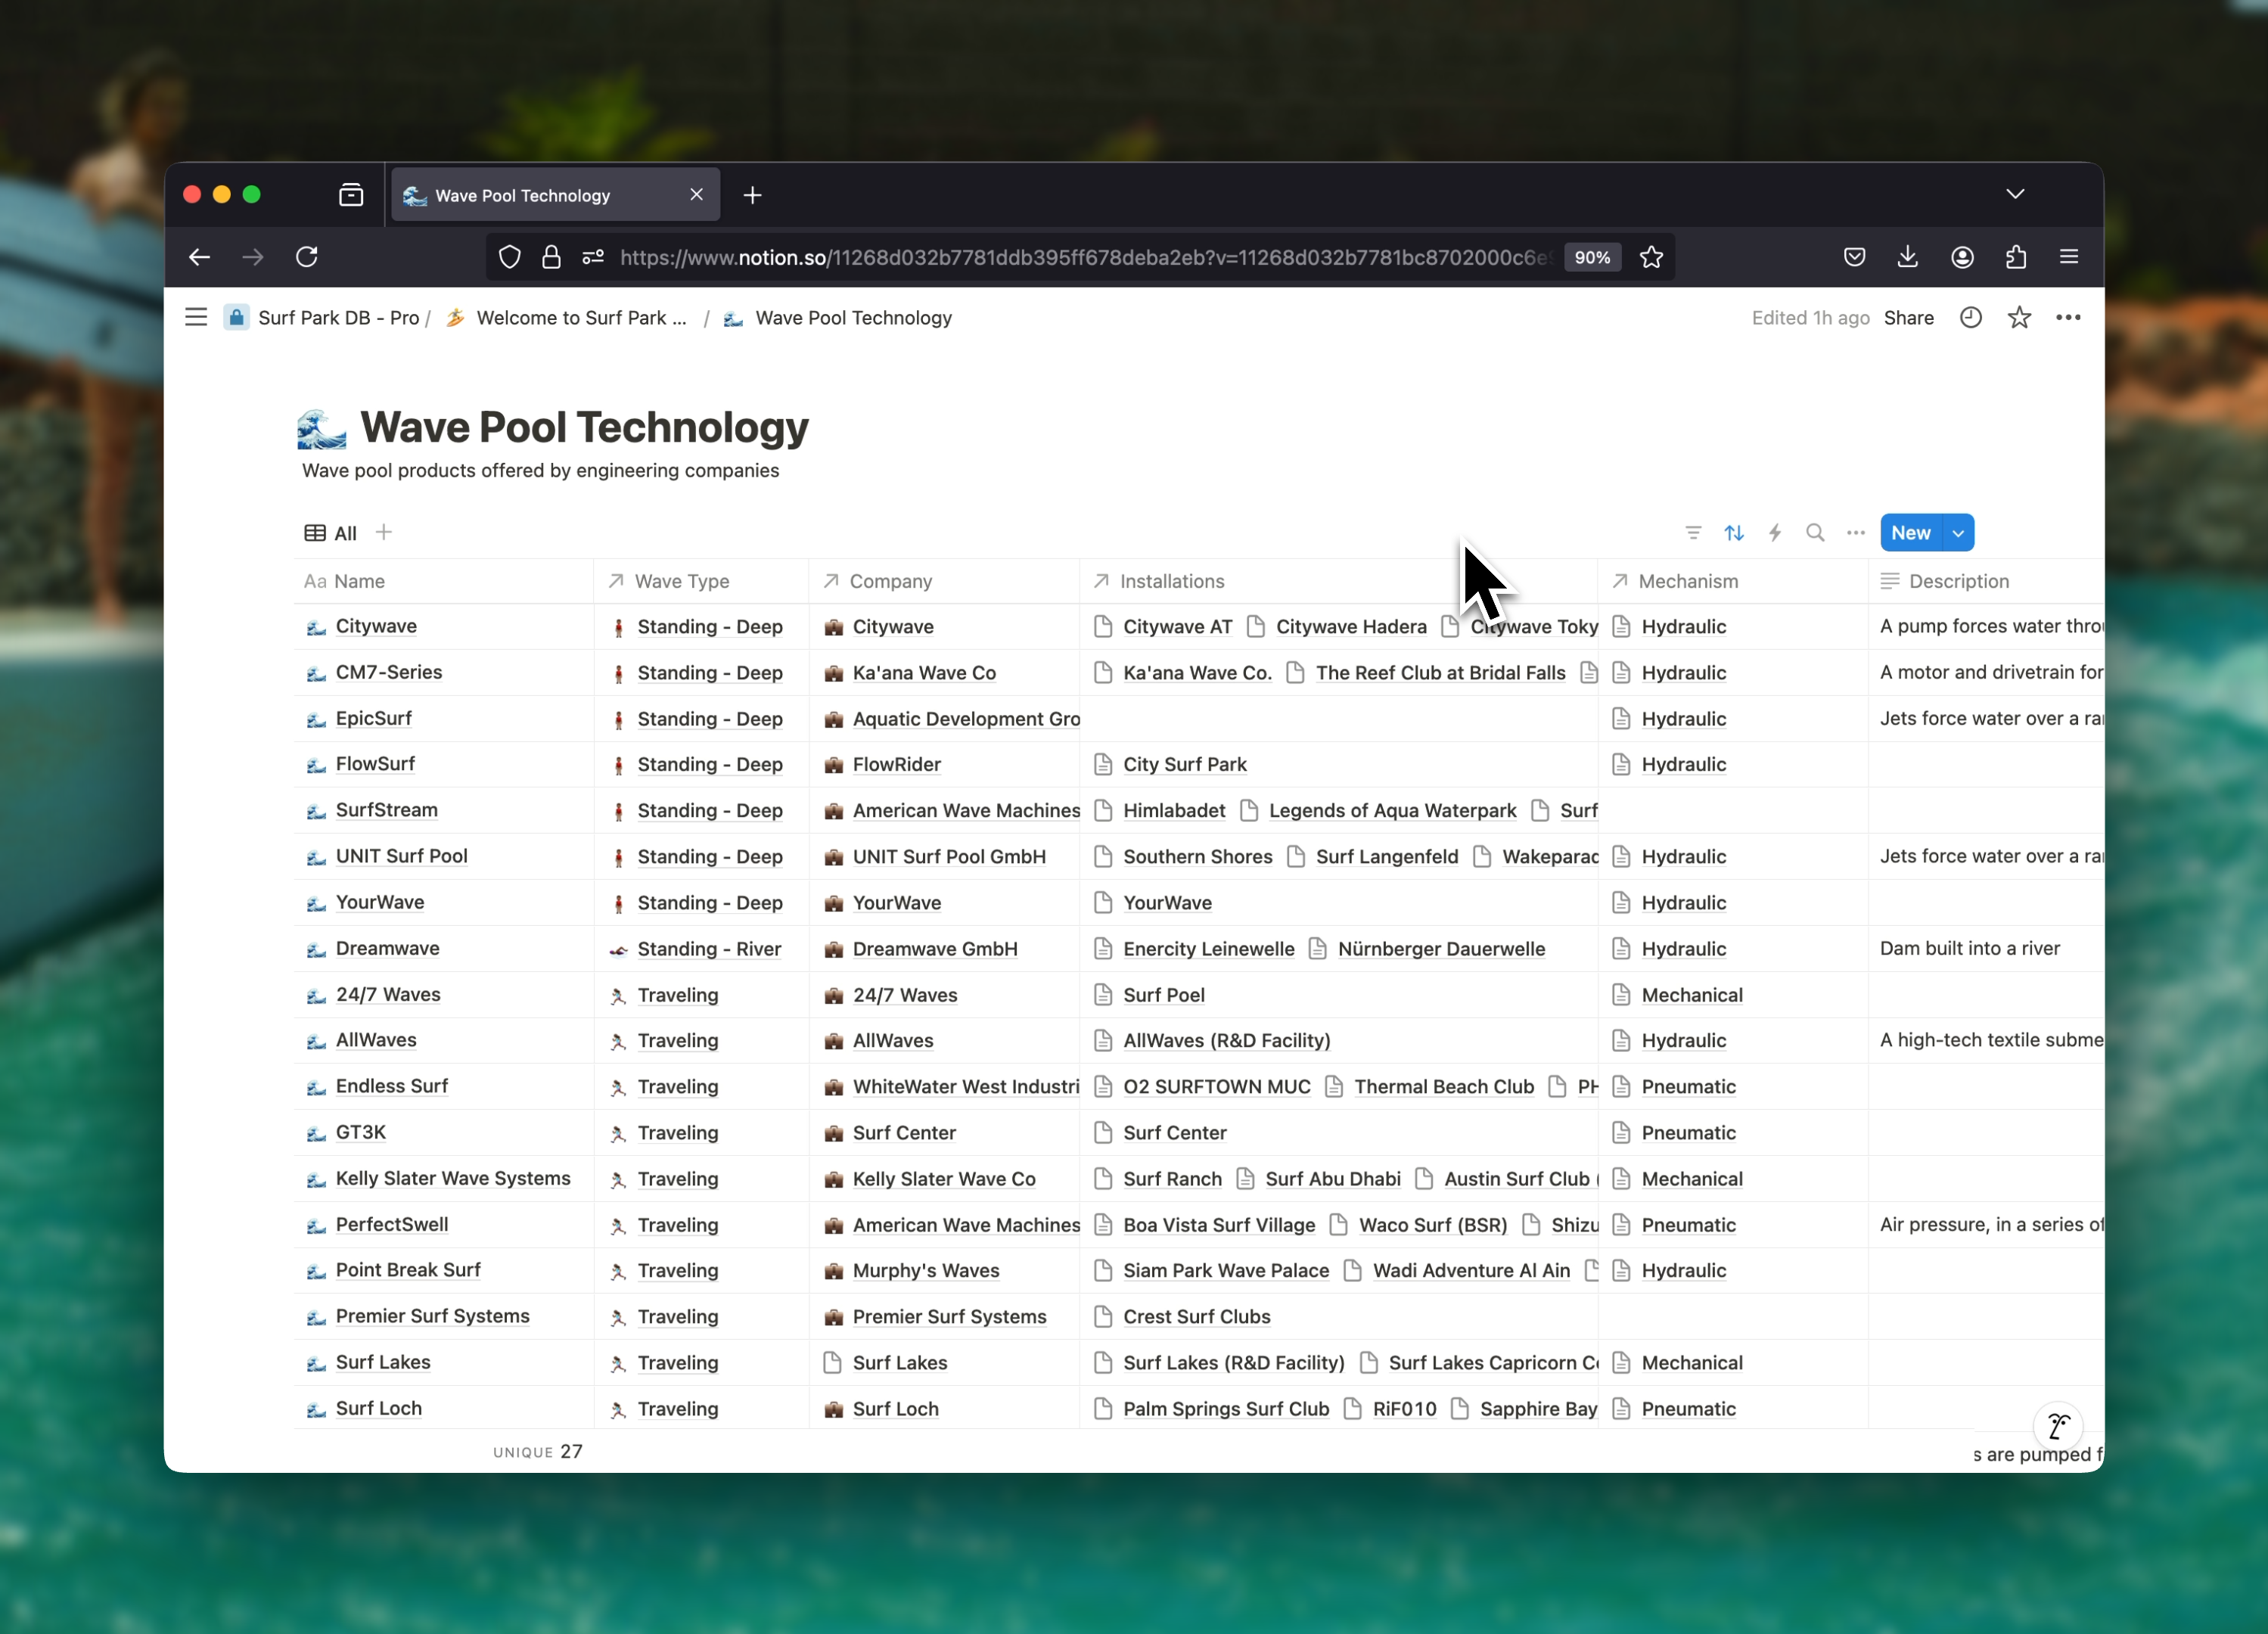The height and width of the screenshot is (1634, 2268).
Task: Open The Reef Club at Bridal Falls
Action: click(1440, 673)
